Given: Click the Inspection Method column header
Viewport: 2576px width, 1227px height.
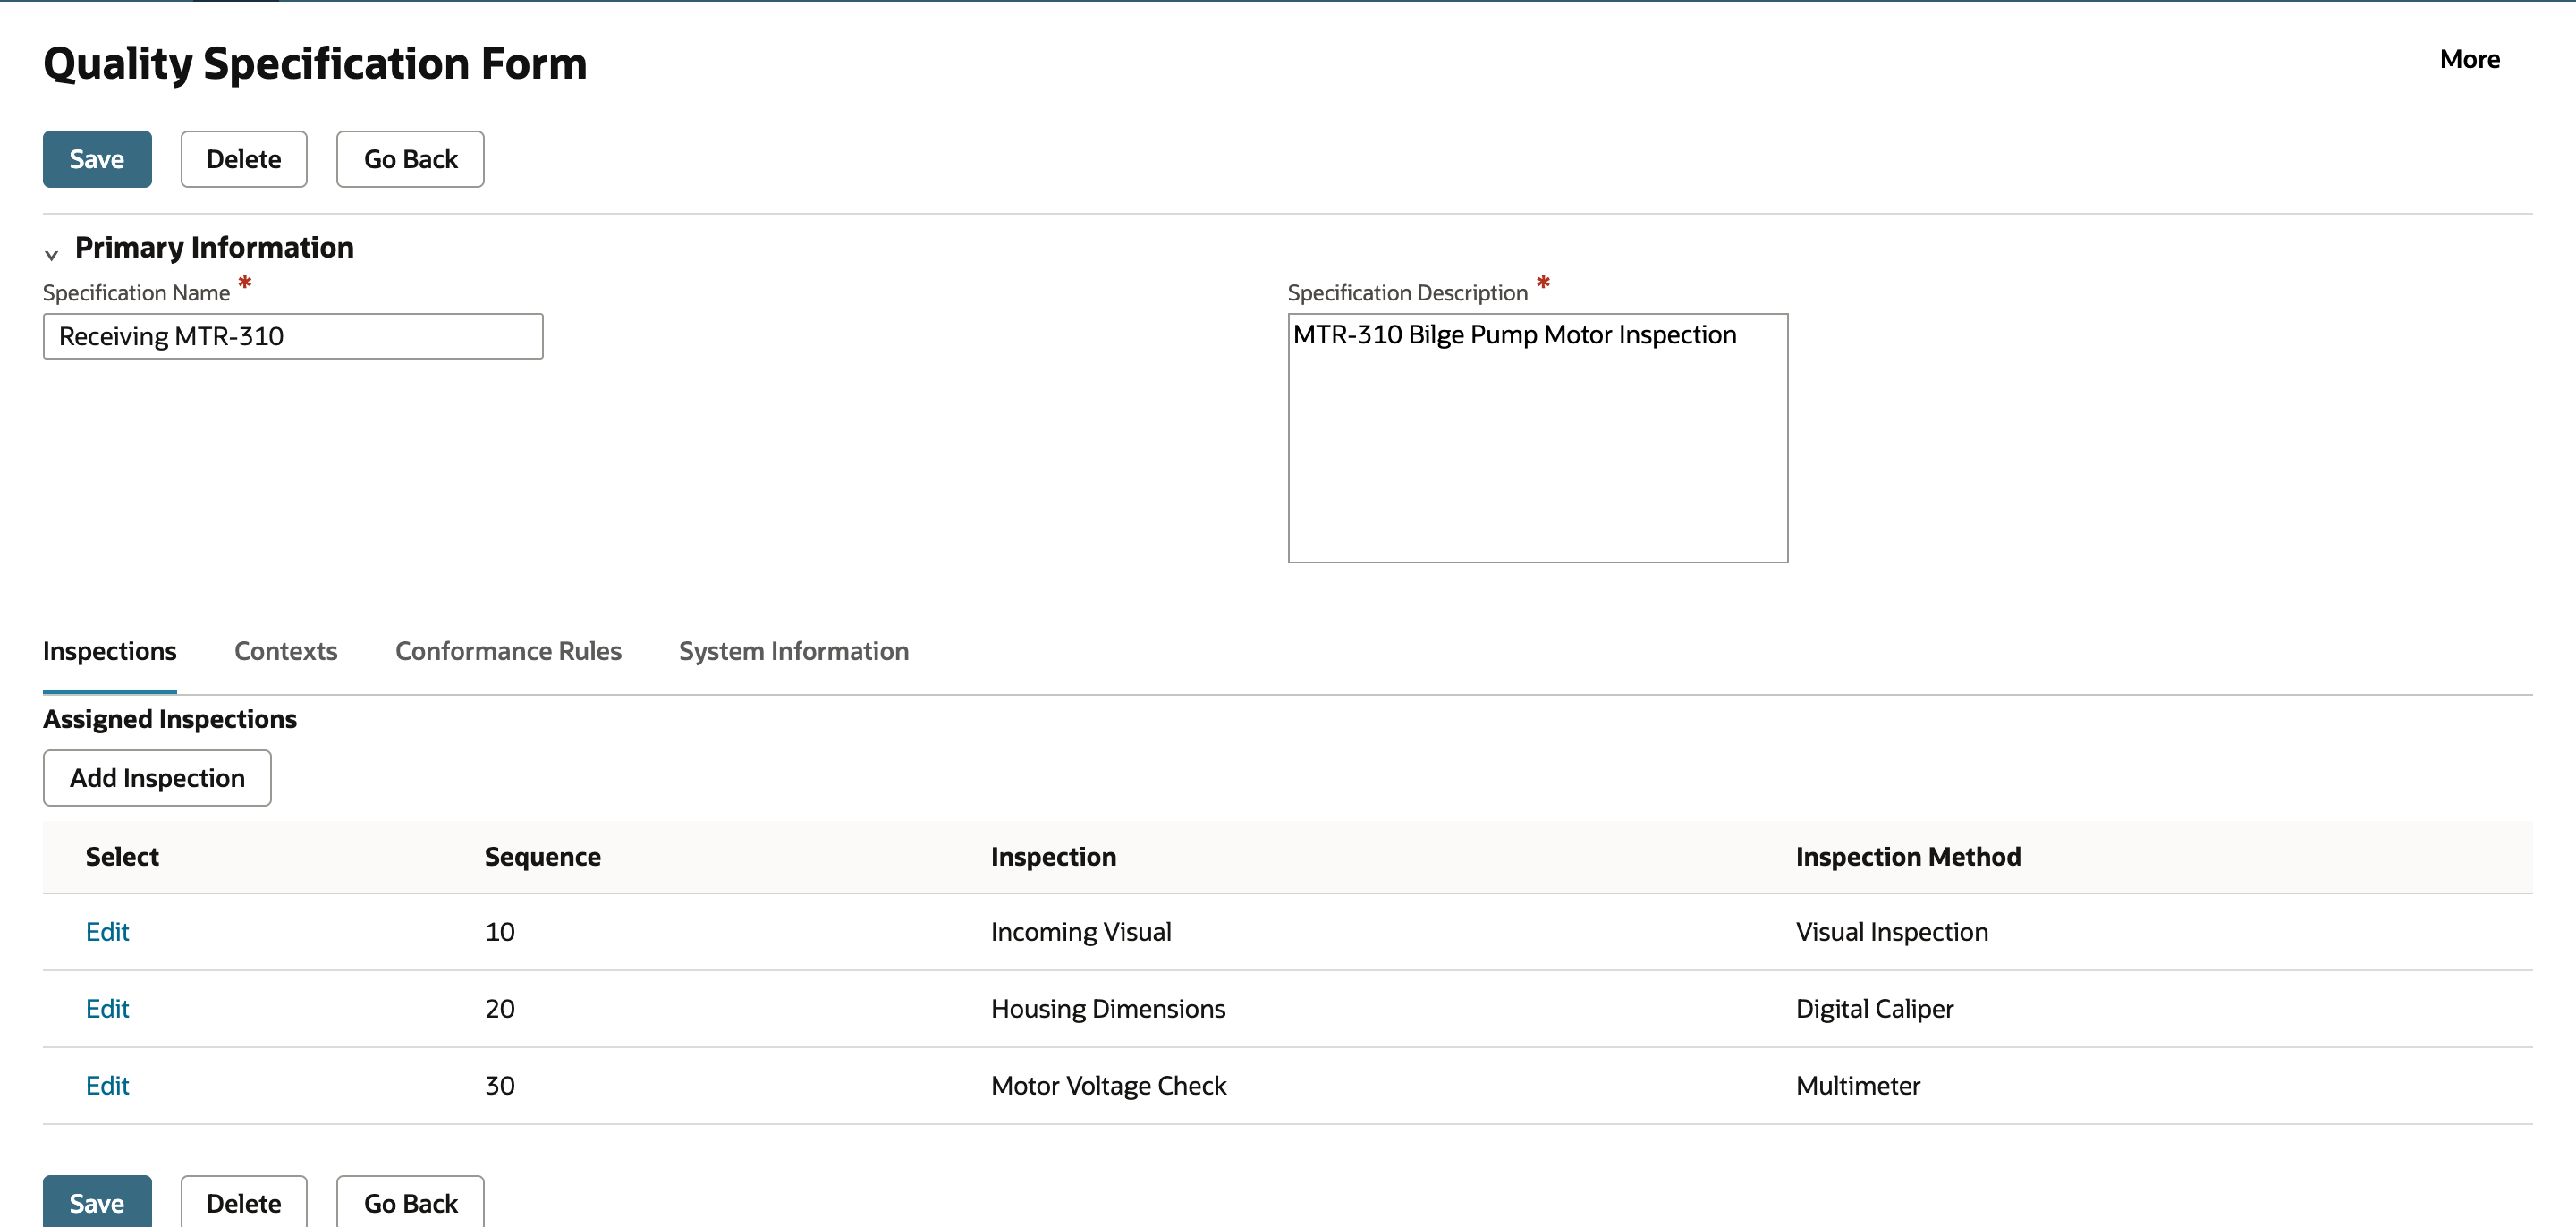Looking at the screenshot, I should 1908,857.
